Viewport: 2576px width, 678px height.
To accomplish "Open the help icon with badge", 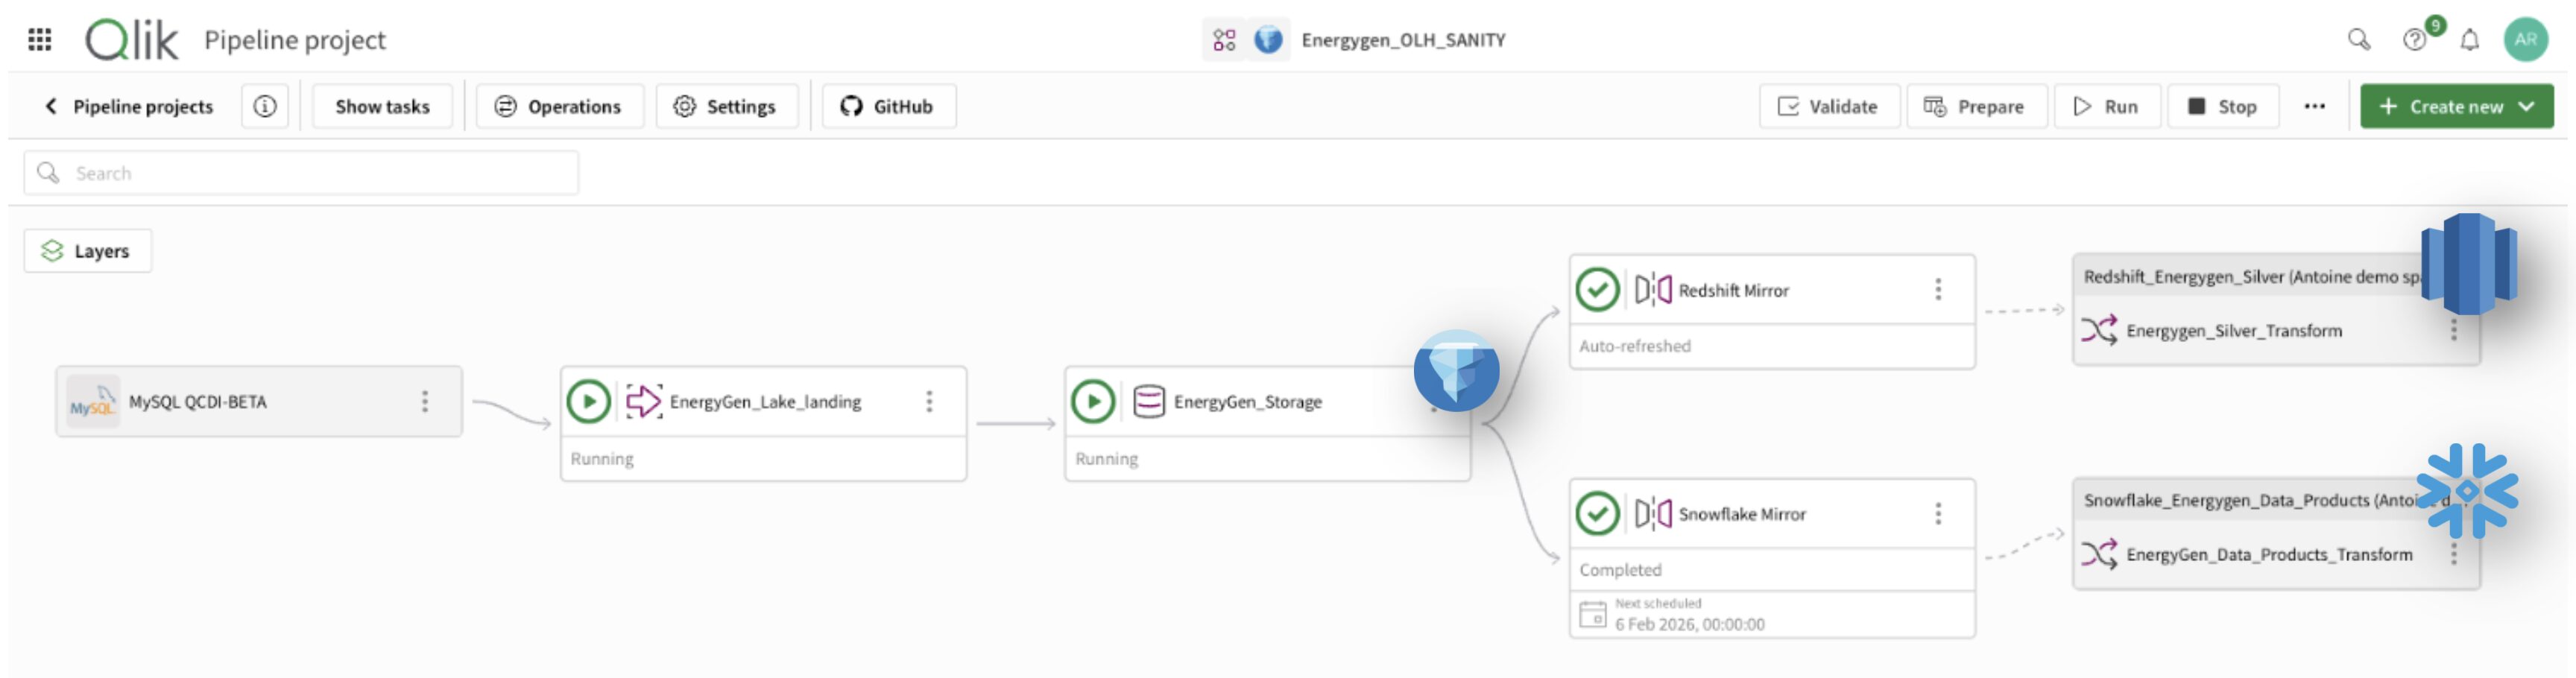I will pyautogui.click(x=2413, y=40).
